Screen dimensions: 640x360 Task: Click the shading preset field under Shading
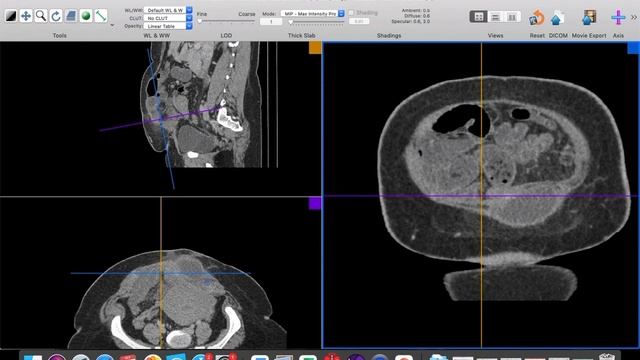(359, 21)
